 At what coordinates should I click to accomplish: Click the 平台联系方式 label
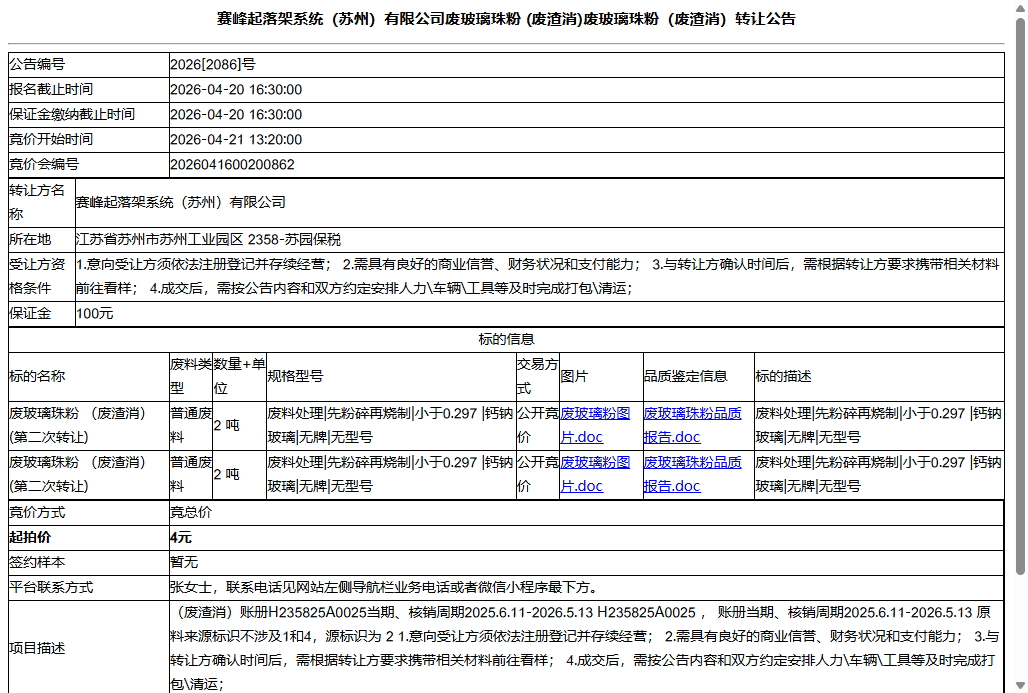(51, 587)
